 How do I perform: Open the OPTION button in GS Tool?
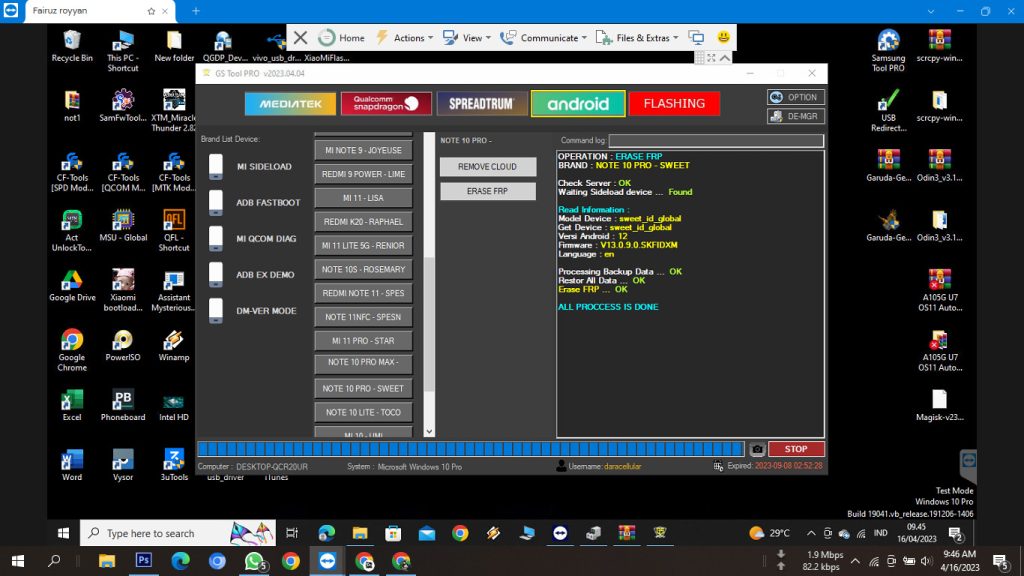point(795,97)
